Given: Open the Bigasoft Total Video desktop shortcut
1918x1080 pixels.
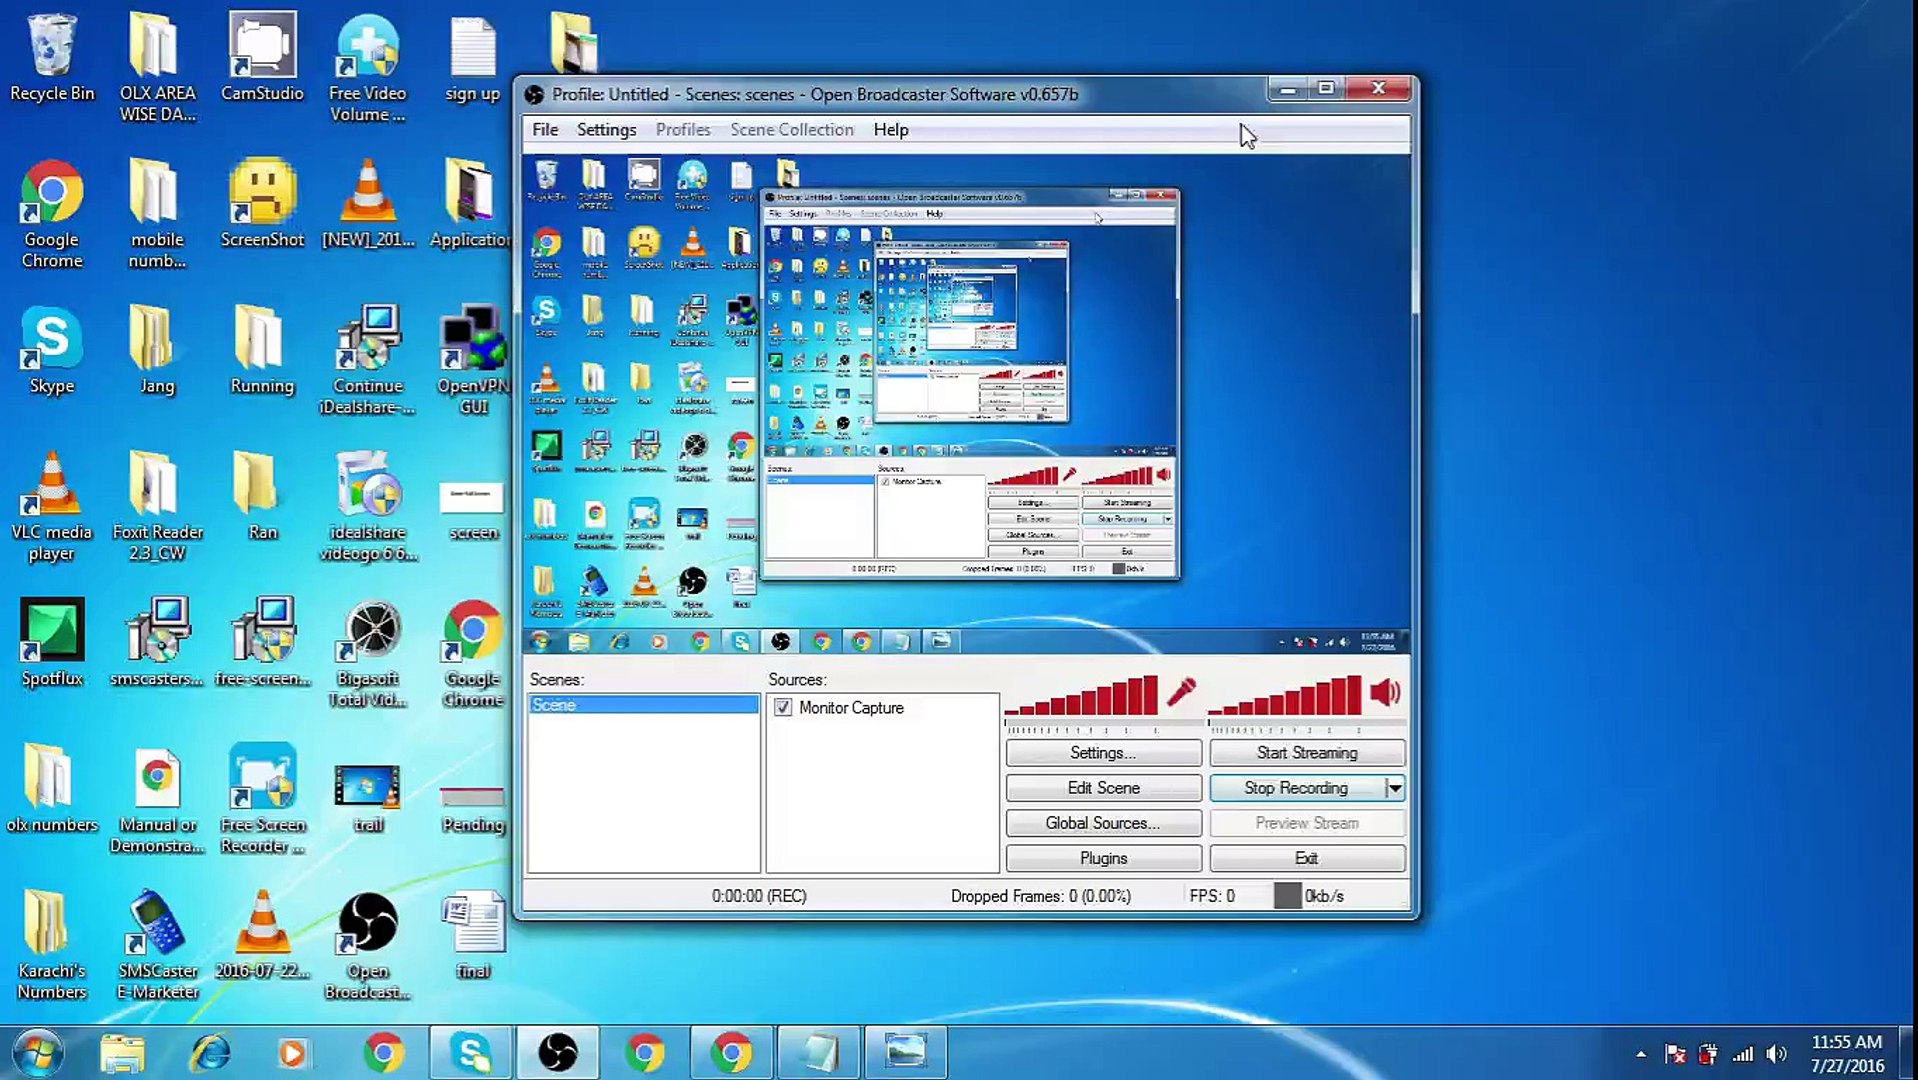Looking at the screenshot, I should (368, 652).
